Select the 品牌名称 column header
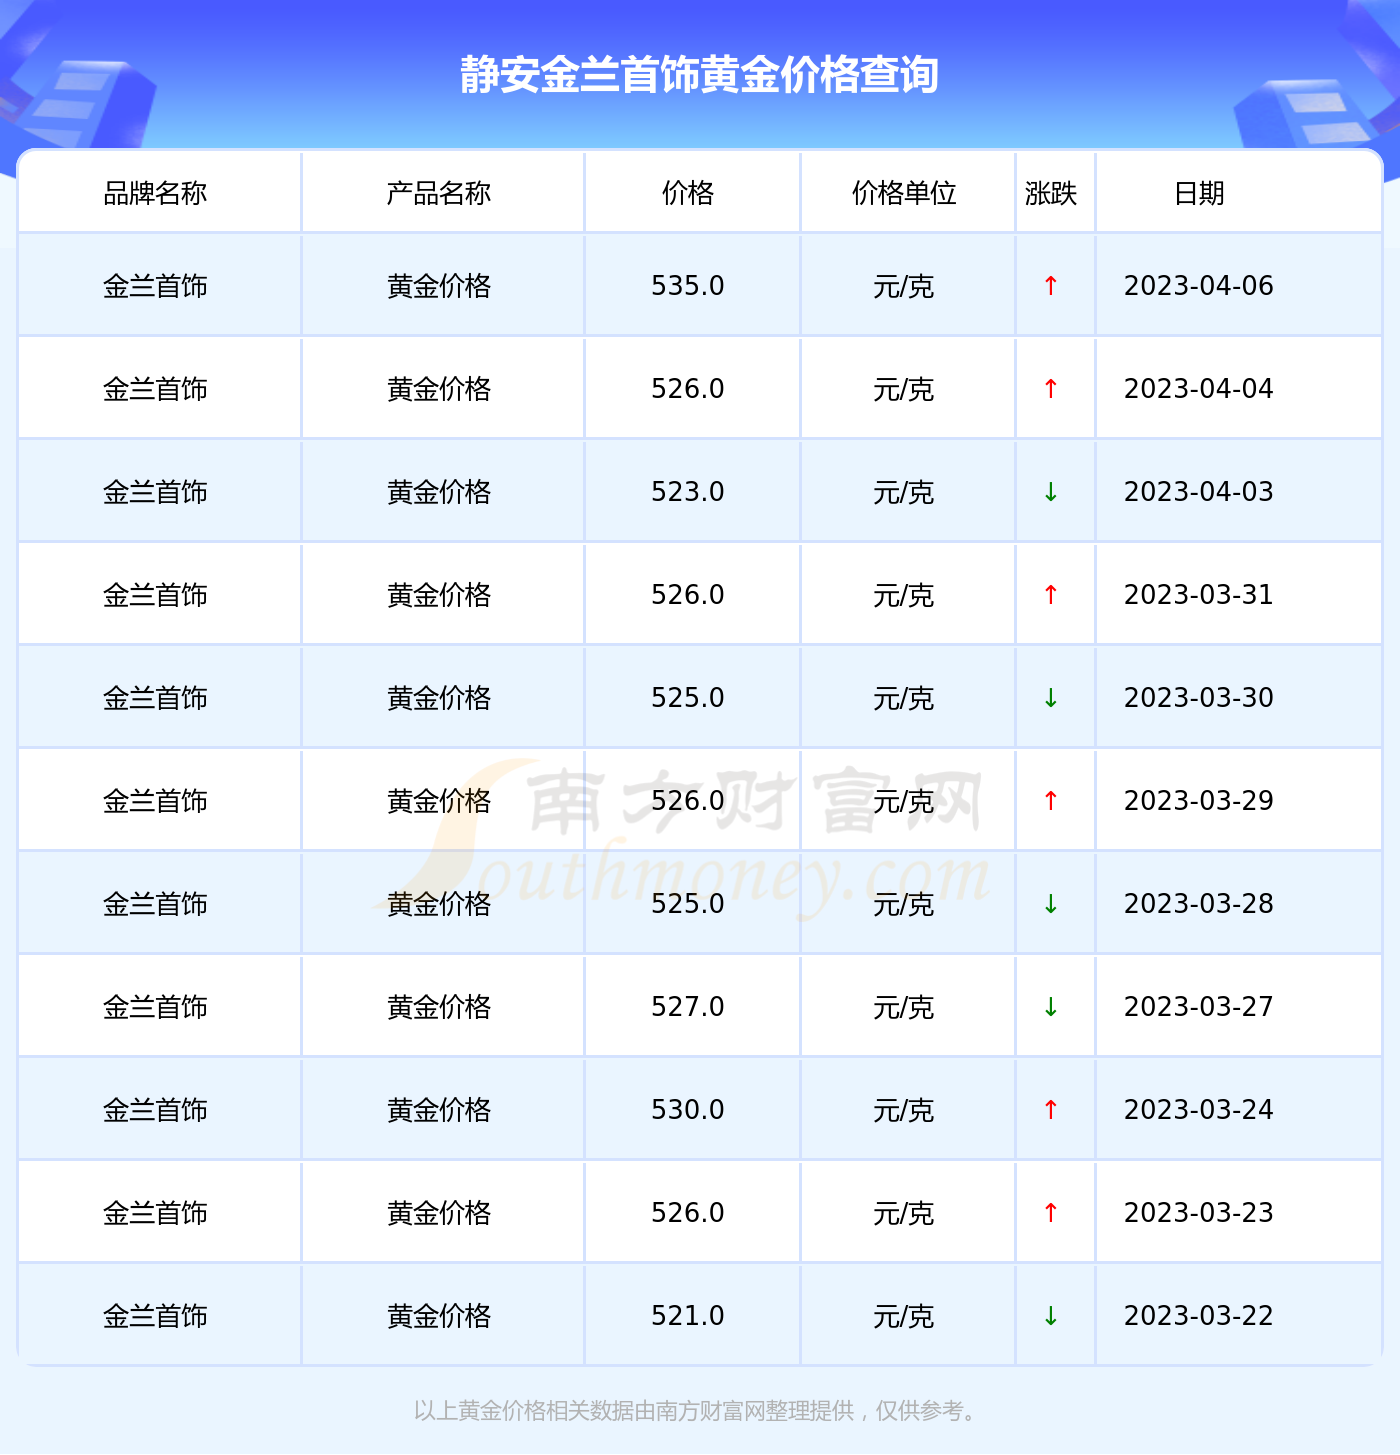Screen dimensions: 1400x1455 point(155,193)
